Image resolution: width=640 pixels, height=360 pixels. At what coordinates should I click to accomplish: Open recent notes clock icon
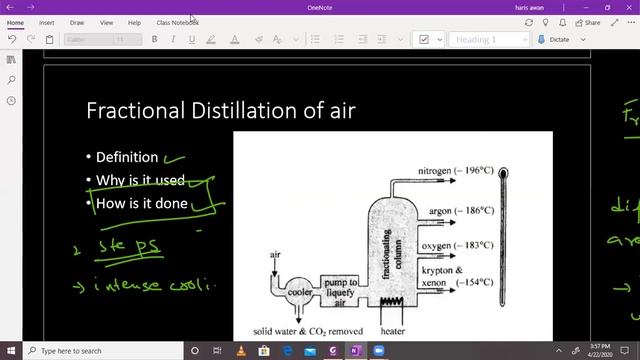coord(11,100)
